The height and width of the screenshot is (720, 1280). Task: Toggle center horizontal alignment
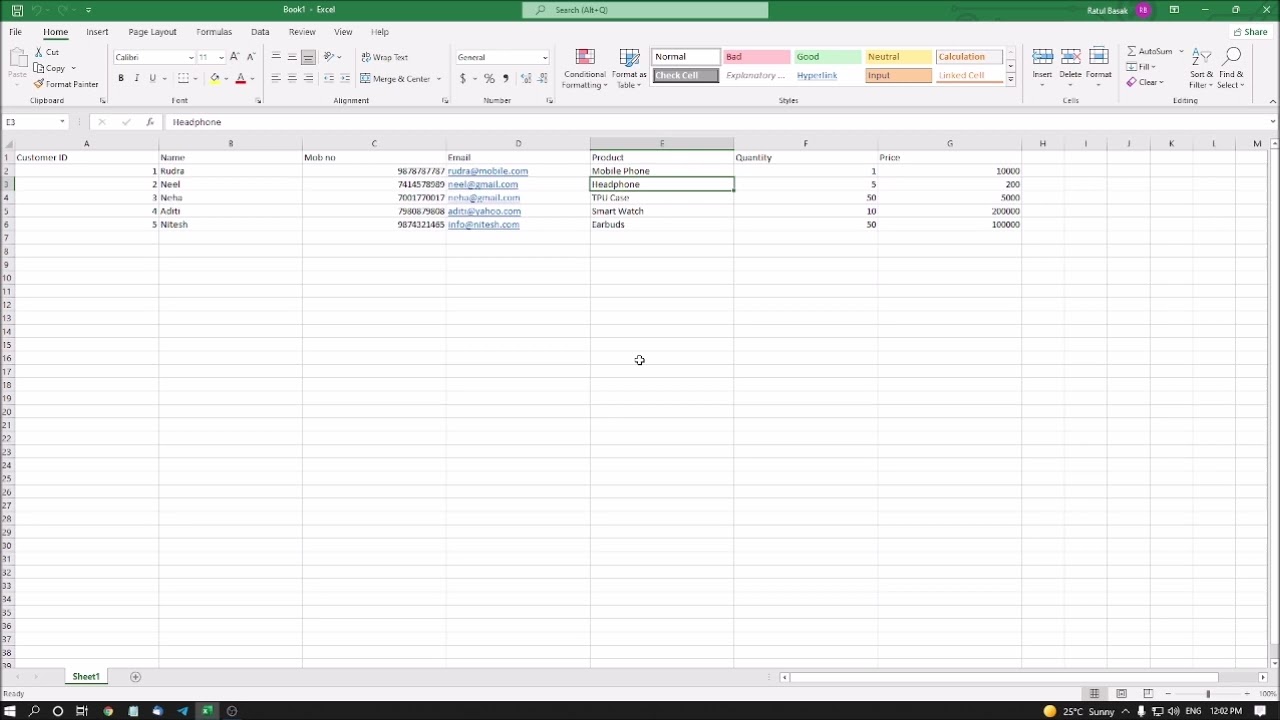click(x=292, y=78)
